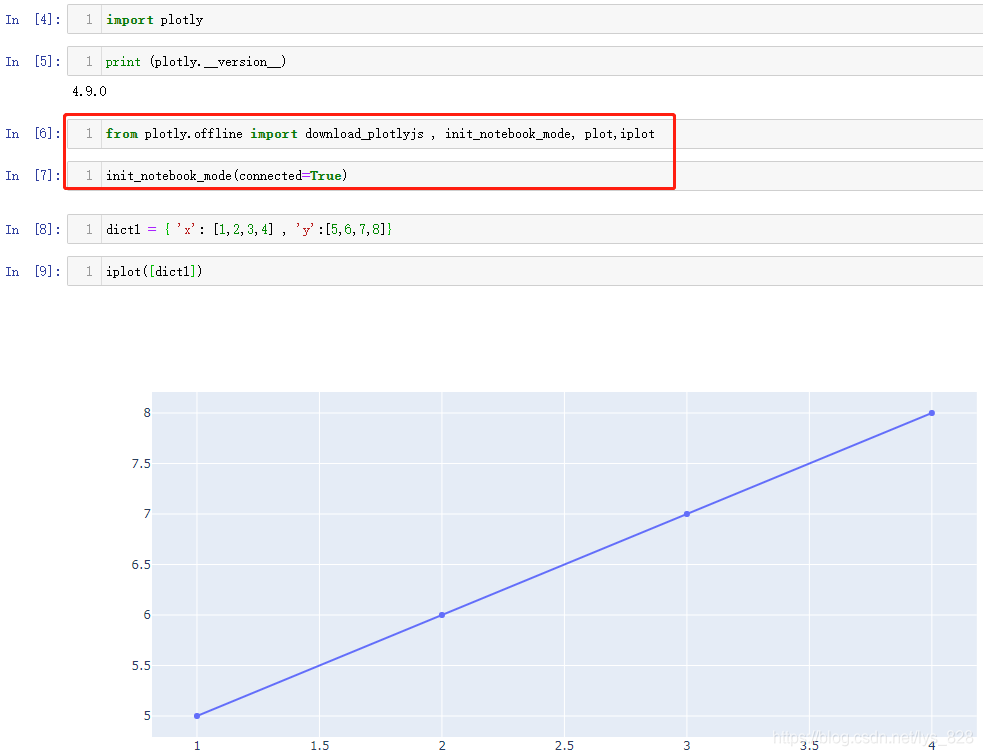Viewport: 983px width, 756px height.
Task: Click the 'download_plotlyjs' text in cell 6
Action: [x=364, y=134]
